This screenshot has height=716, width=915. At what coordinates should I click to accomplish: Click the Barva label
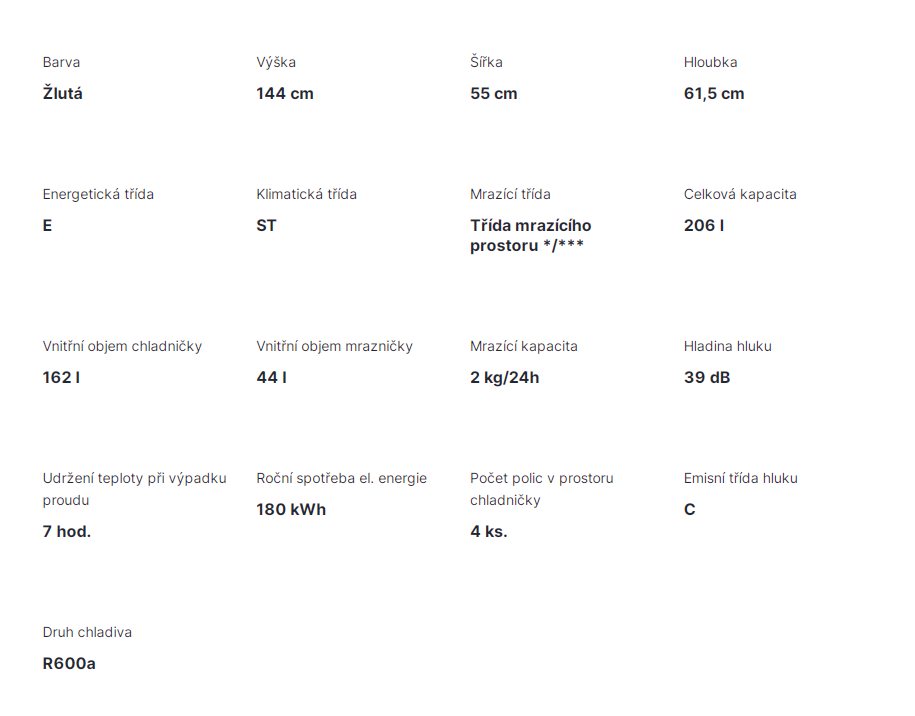(61, 62)
